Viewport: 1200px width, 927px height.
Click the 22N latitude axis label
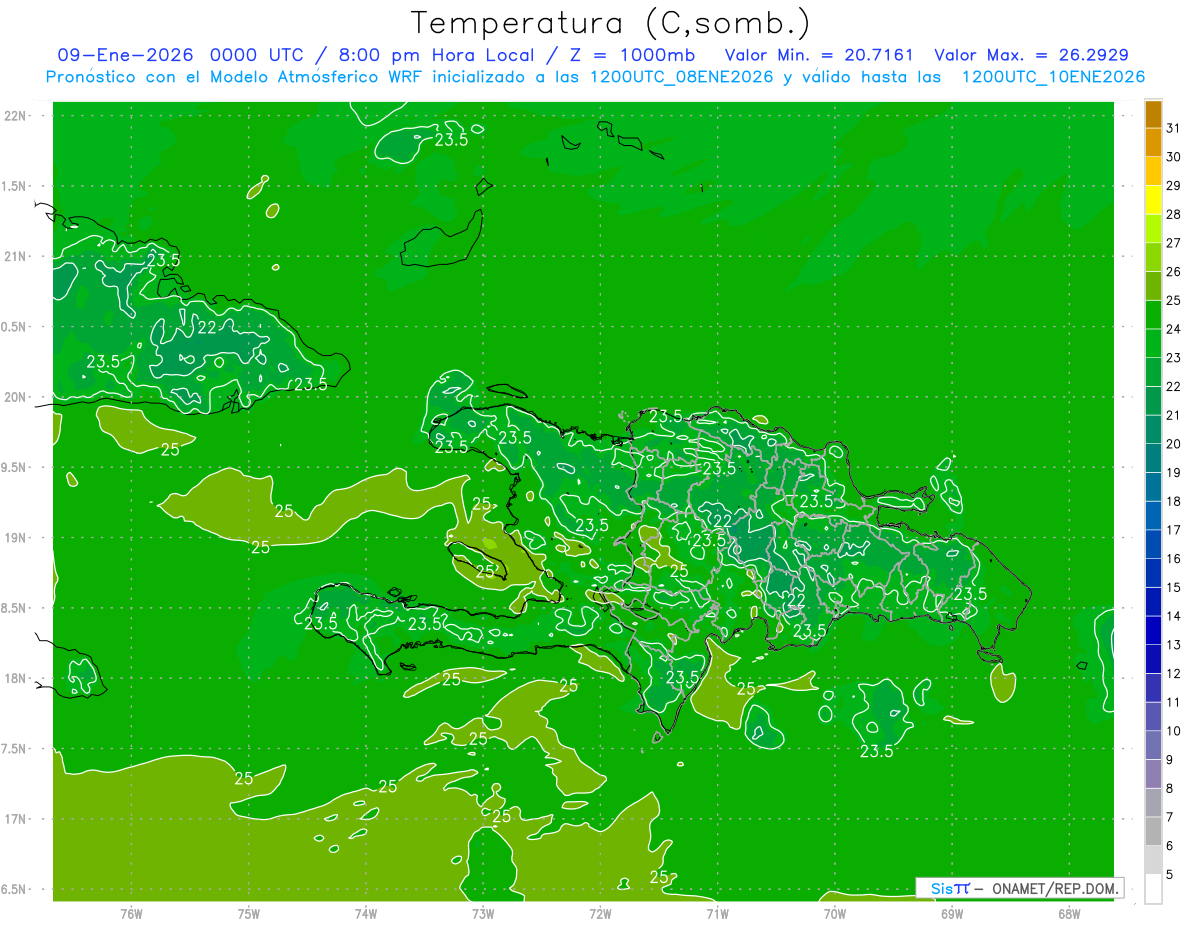point(15,116)
